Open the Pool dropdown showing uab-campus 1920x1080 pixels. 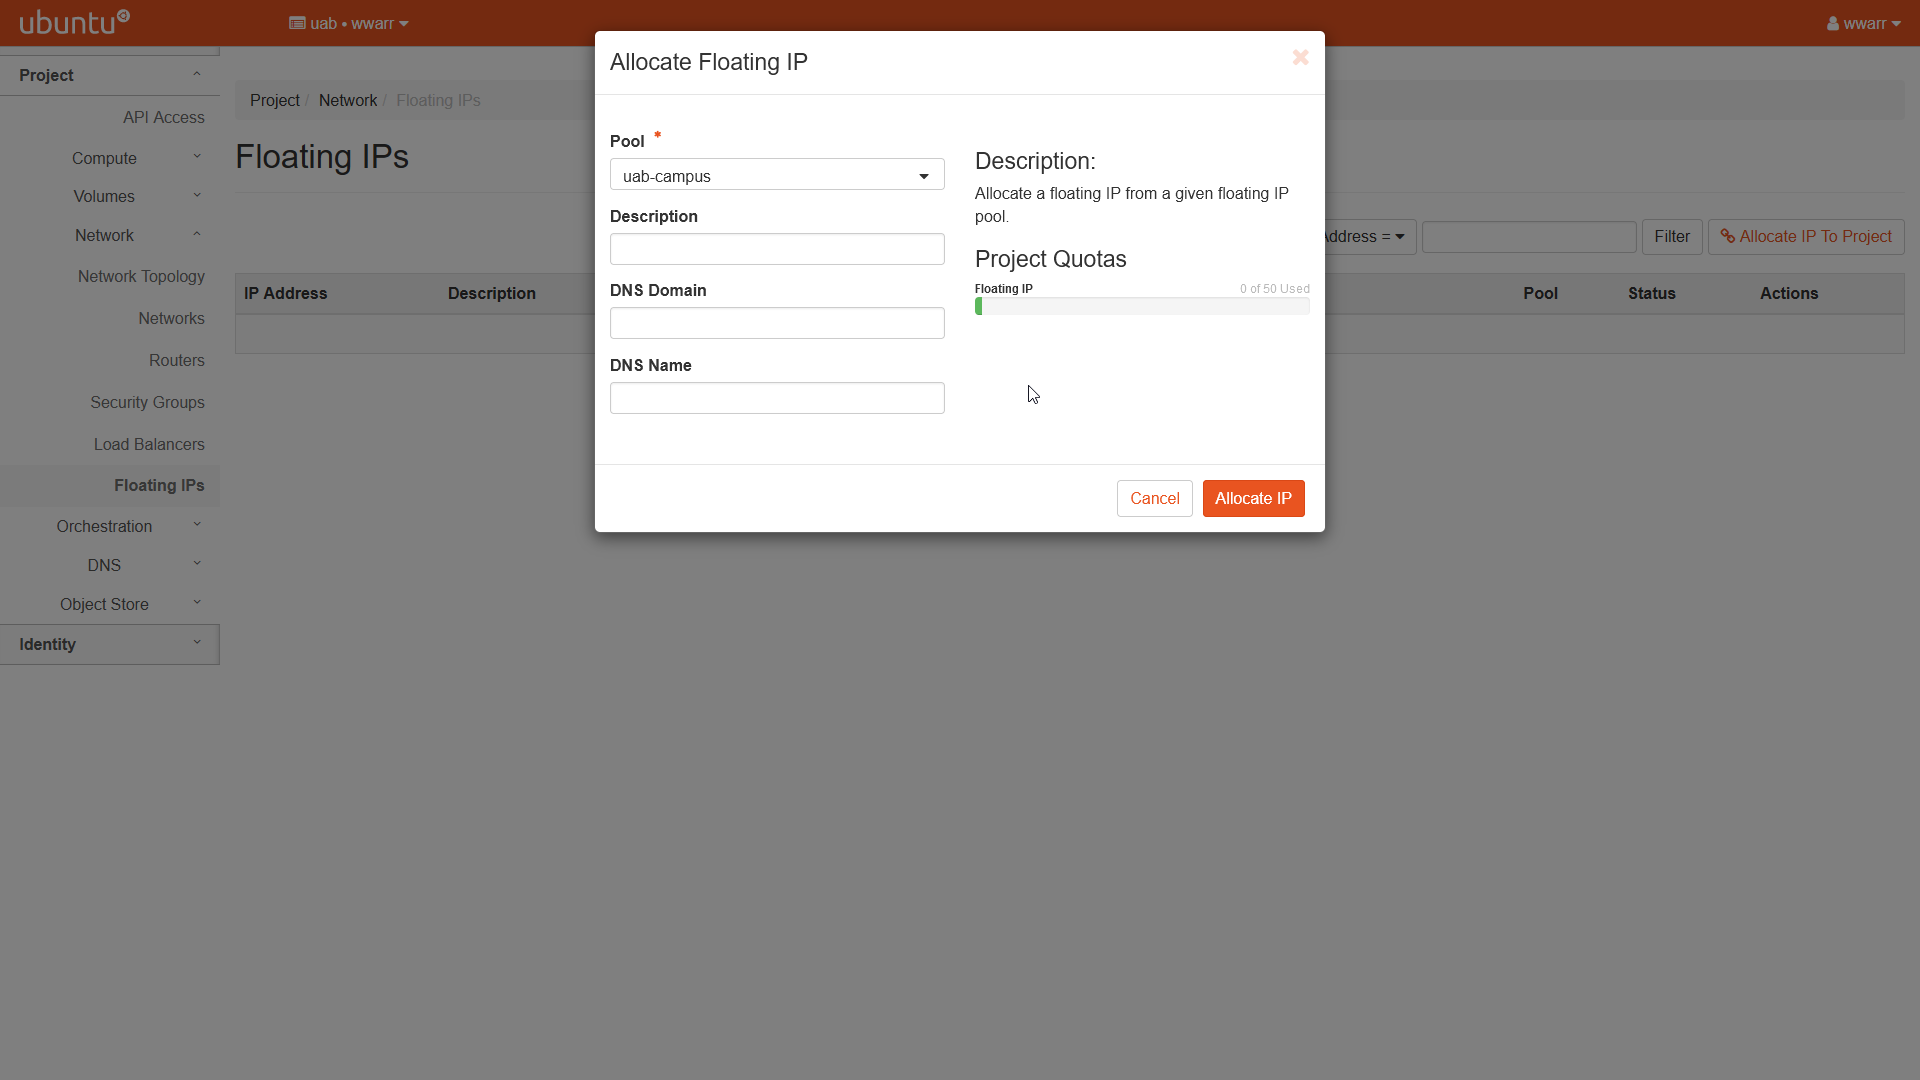[777, 175]
